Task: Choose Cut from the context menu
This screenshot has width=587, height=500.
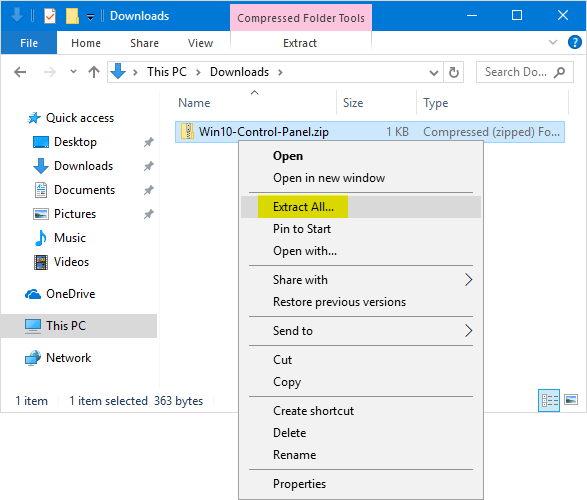Action: (x=361, y=360)
